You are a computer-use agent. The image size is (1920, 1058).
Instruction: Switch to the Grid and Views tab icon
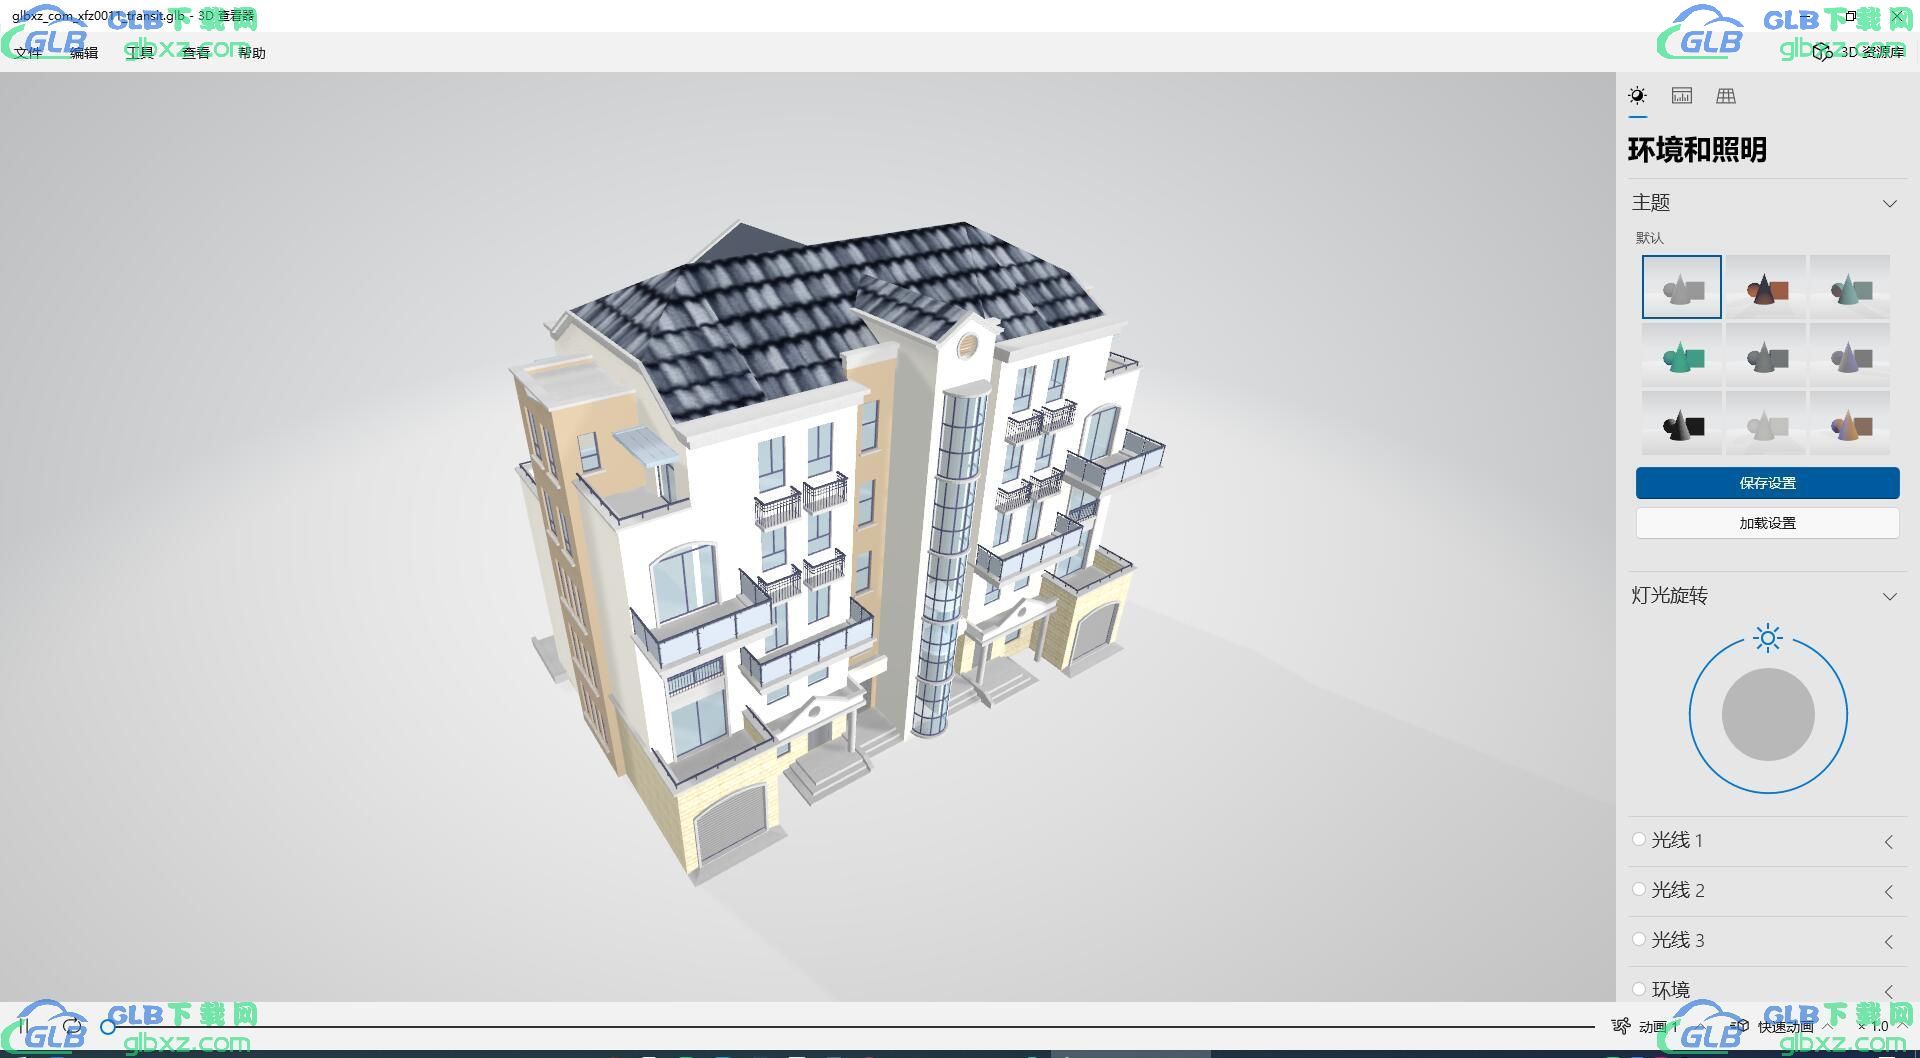pyautogui.click(x=1726, y=96)
